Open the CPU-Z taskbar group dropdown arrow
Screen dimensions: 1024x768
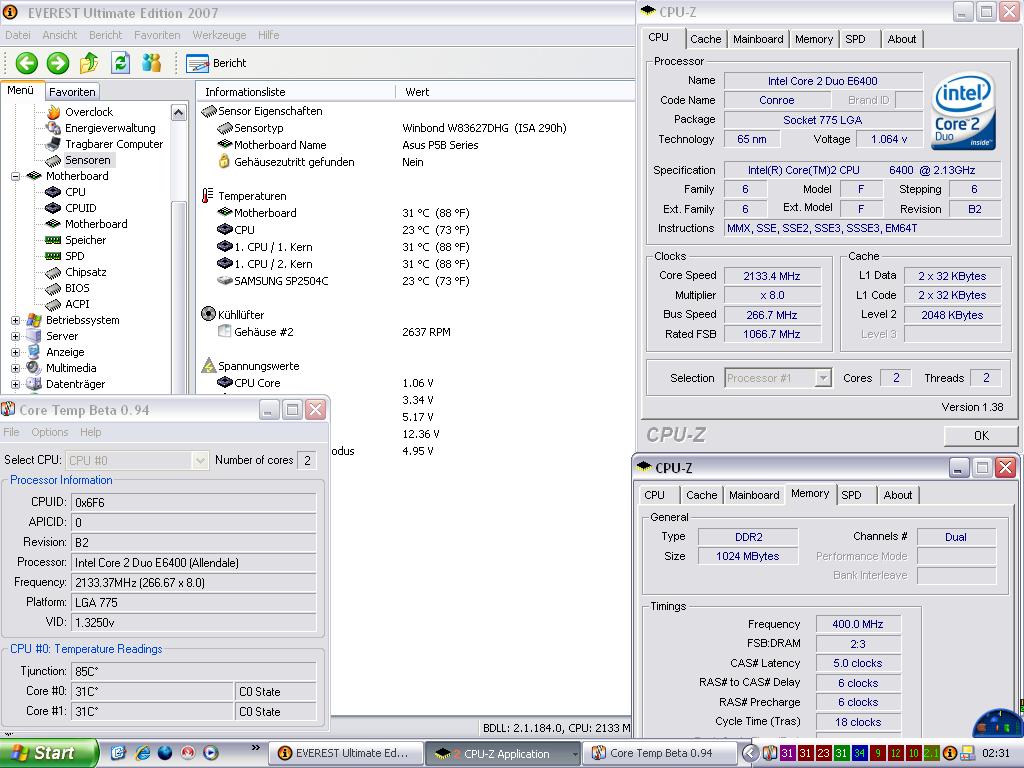[x=575, y=754]
